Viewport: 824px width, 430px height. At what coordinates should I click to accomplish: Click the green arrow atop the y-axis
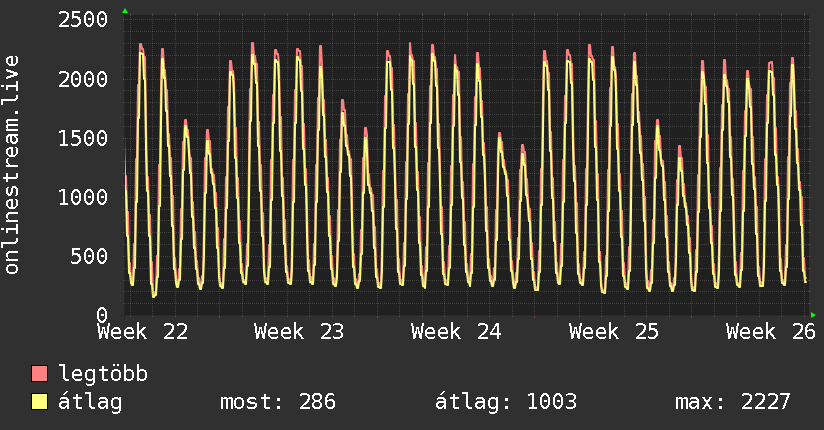125,11
